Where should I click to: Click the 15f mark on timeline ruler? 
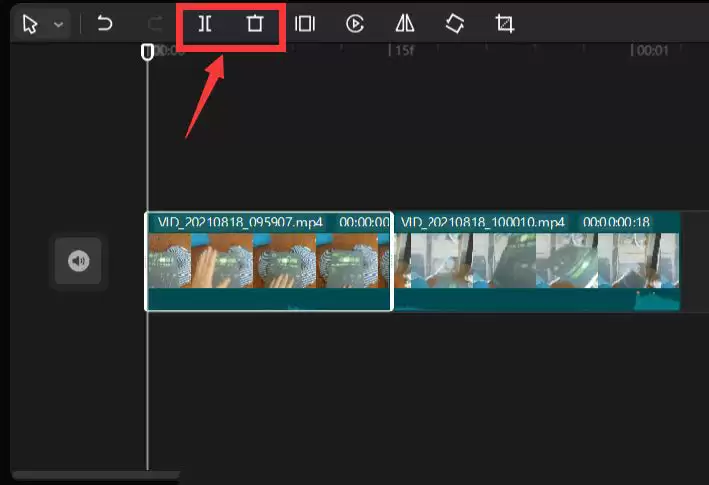tap(402, 50)
